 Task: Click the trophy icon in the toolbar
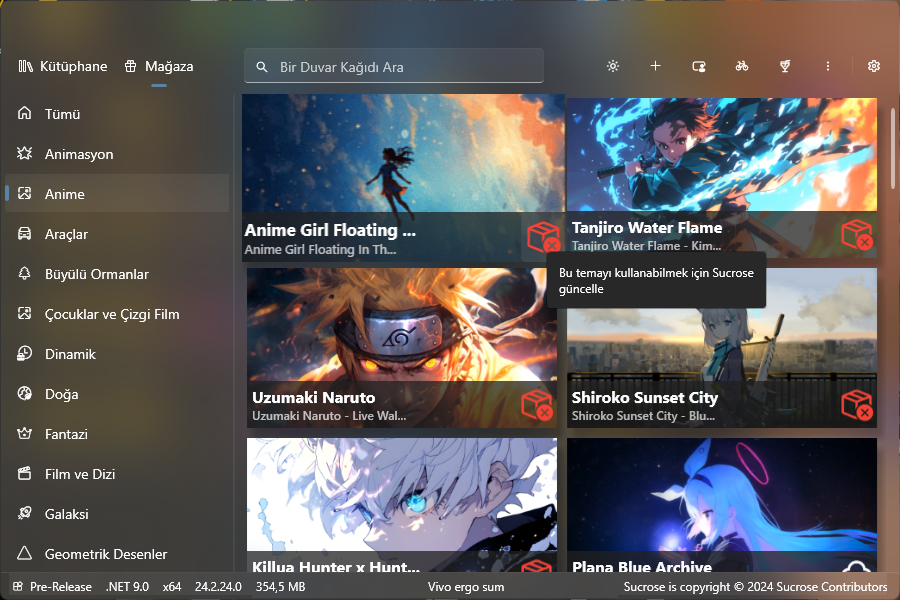click(x=785, y=67)
